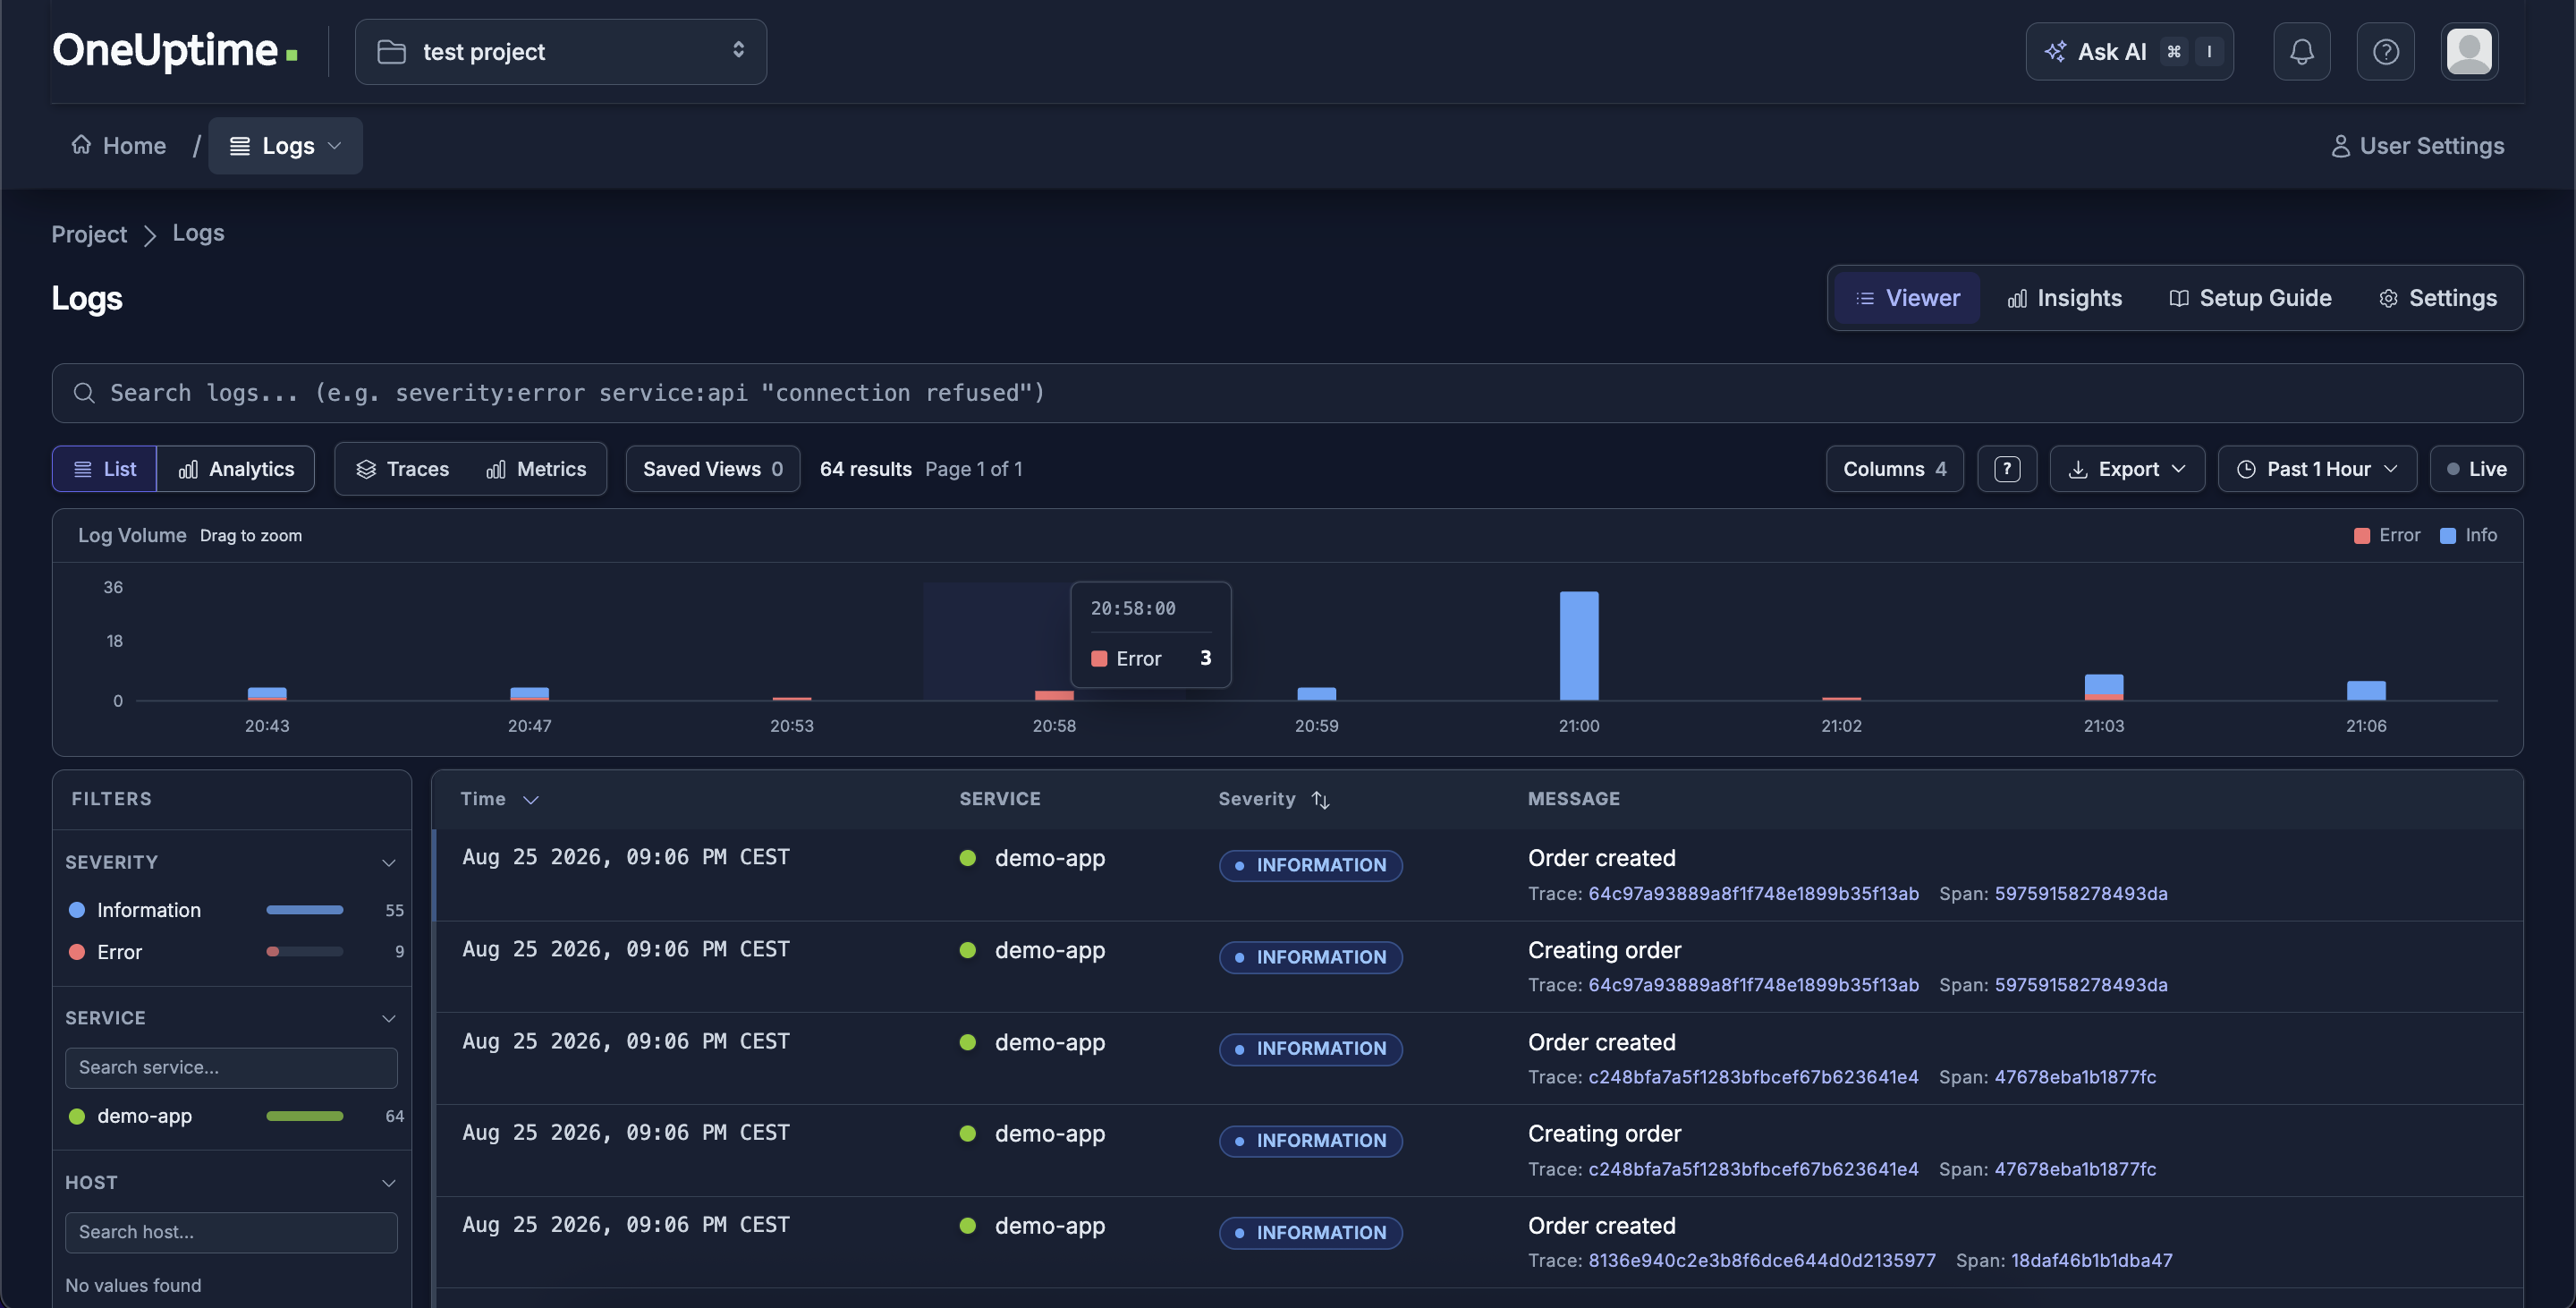Open span 47678eba1b1877fc under third row
The width and height of the screenshot is (2576, 1308).
click(x=2075, y=1077)
